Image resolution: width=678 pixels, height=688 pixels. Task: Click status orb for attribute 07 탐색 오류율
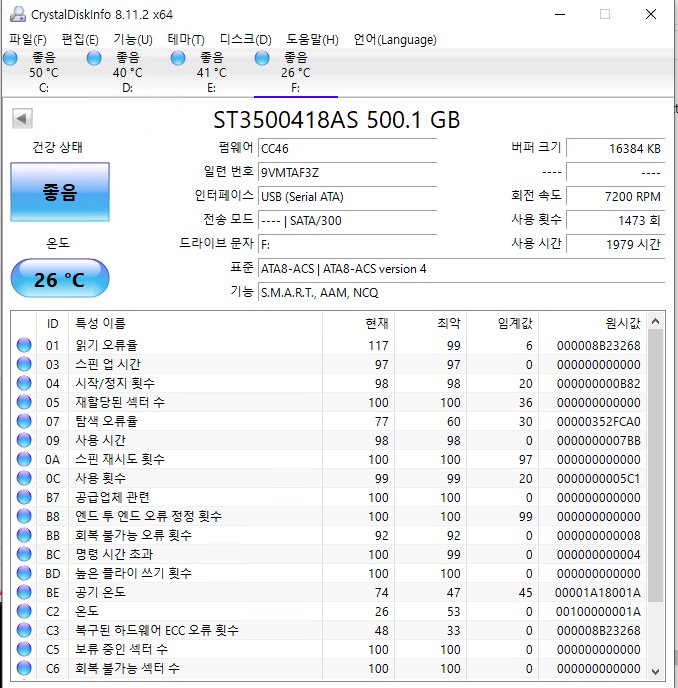tap(24, 421)
